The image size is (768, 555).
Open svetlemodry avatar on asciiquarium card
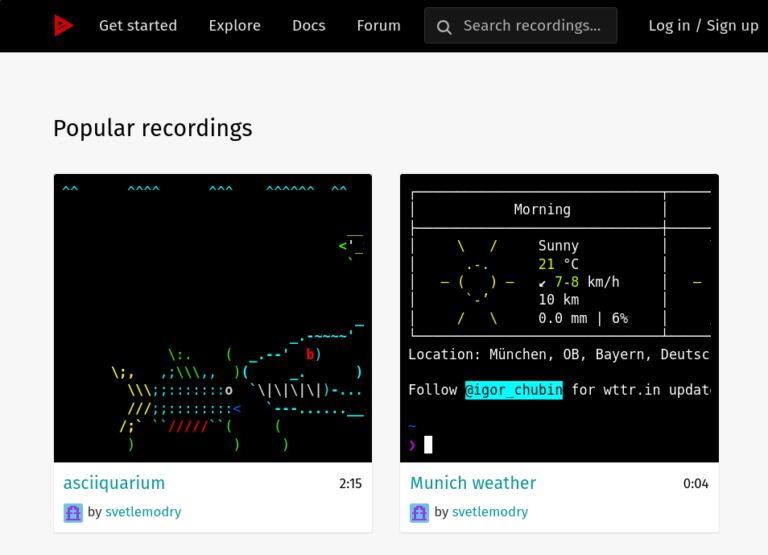(73, 513)
